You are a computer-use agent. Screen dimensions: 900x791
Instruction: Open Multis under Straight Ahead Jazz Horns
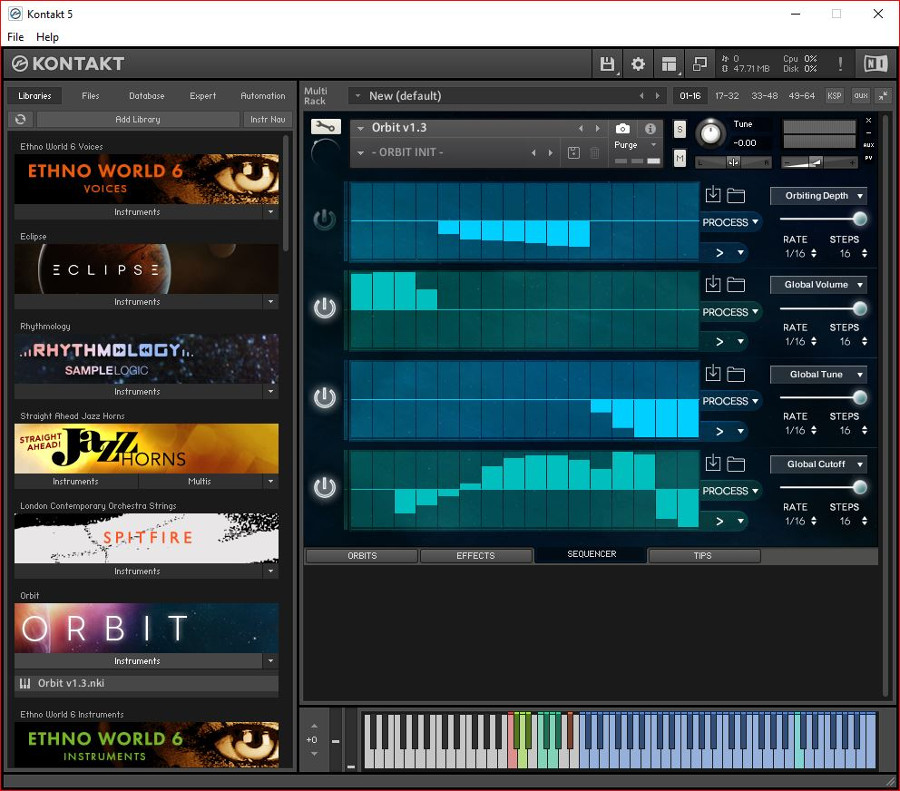coord(199,481)
